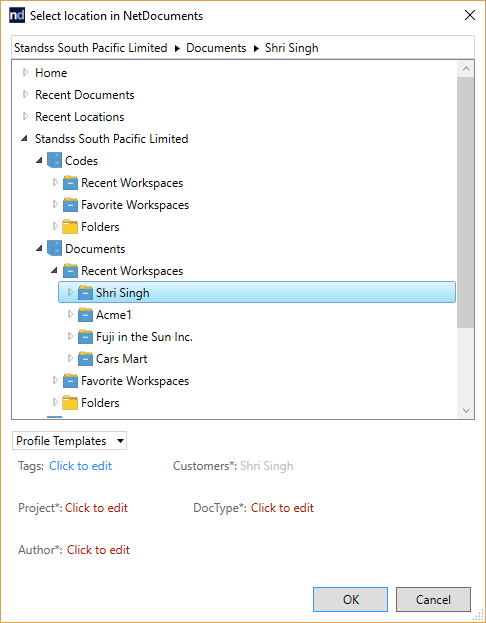Viewport: 486px width, 623px height.
Task: Click the vertical scrollbar thumb
Action: 466,203
